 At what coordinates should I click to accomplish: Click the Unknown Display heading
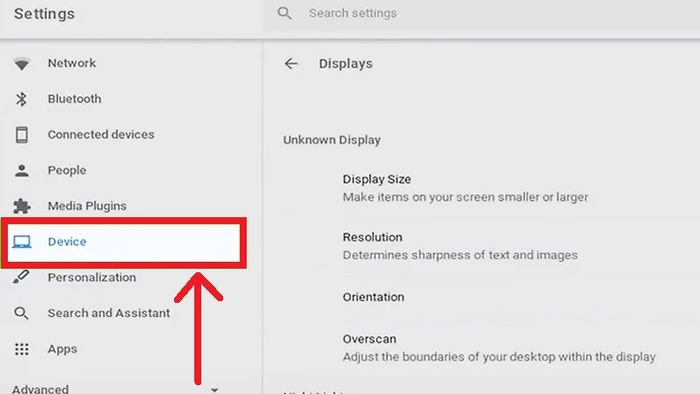332,140
